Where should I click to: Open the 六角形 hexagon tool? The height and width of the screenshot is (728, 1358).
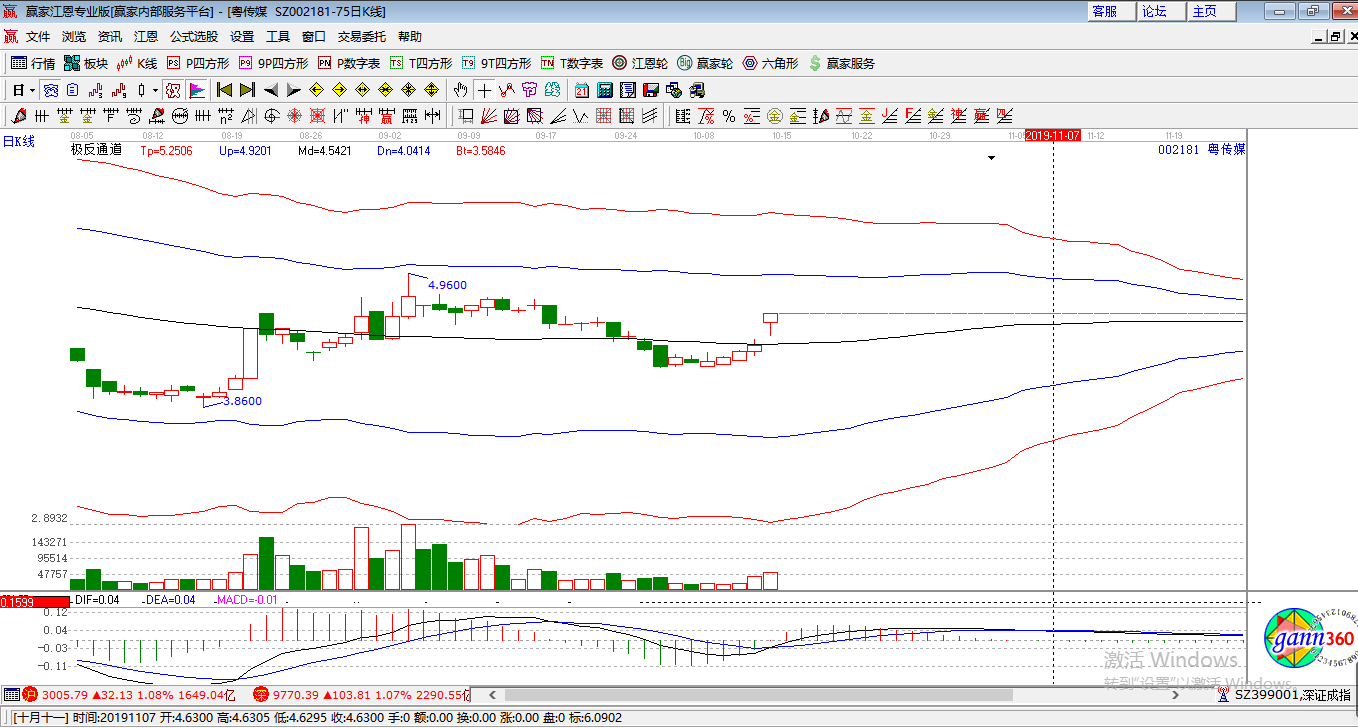(x=770, y=63)
